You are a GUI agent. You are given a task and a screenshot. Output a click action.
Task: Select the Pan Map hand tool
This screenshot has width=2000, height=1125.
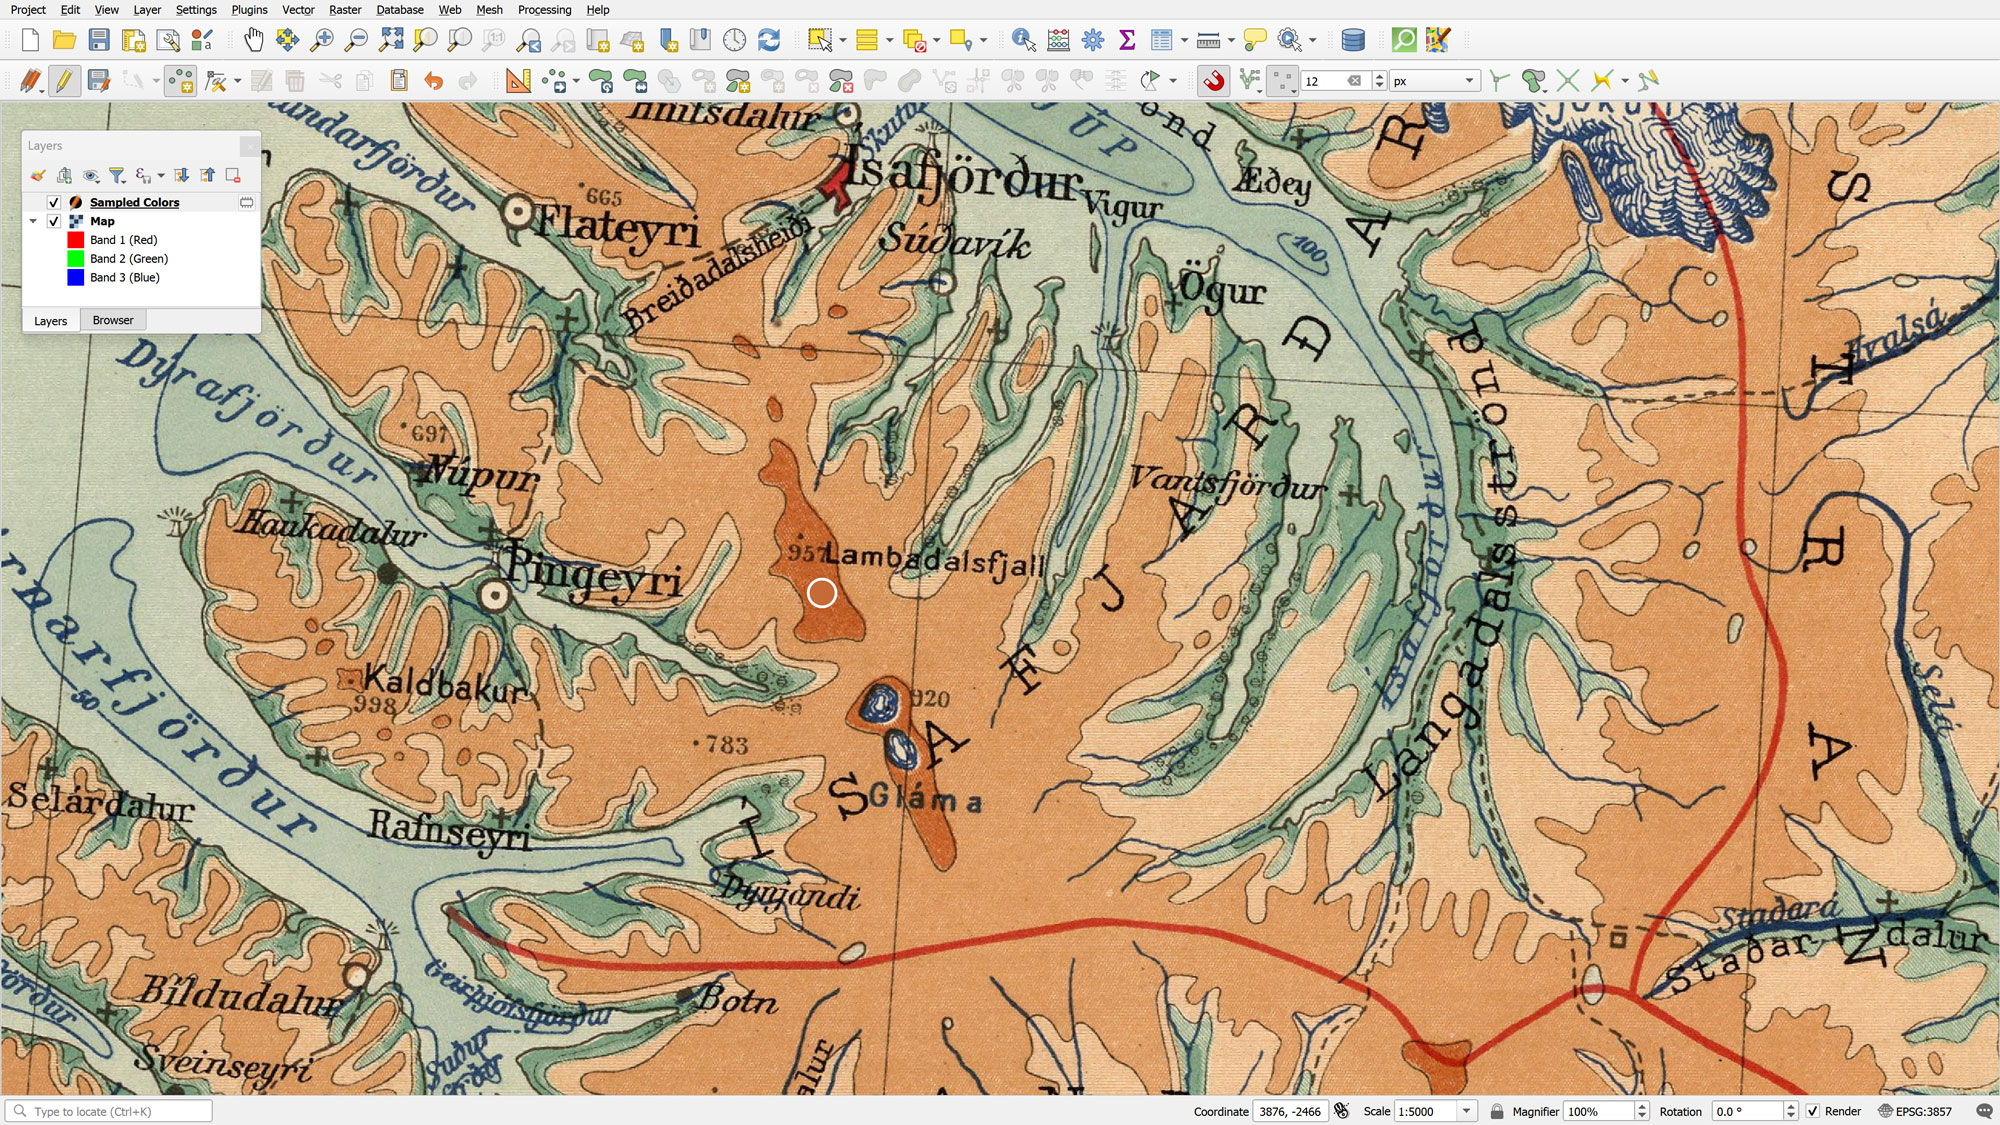click(254, 40)
